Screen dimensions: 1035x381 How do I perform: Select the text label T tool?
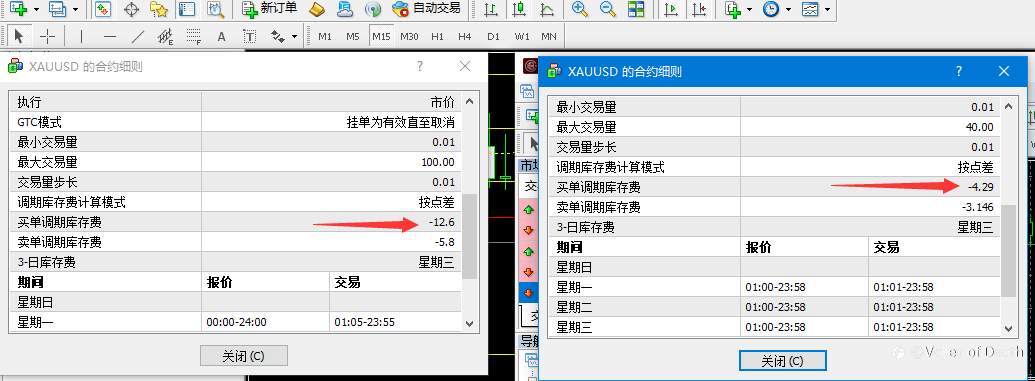pyautogui.click(x=249, y=36)
